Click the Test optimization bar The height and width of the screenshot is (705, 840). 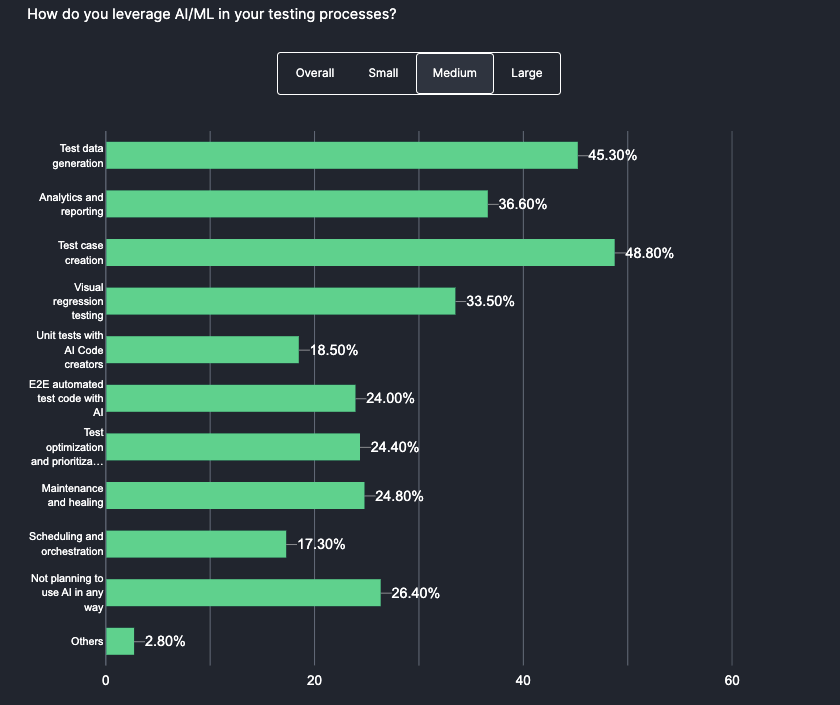232,447
